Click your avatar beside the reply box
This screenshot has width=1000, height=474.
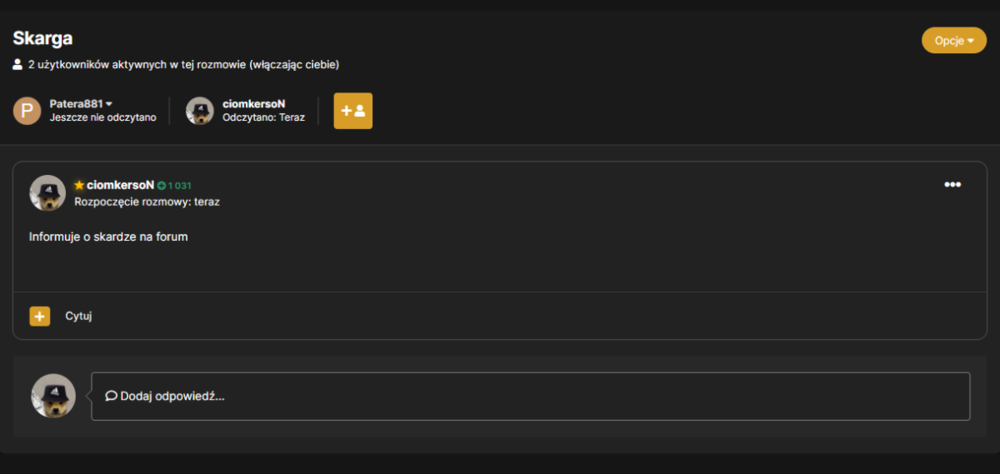click(x=54, y=396)
